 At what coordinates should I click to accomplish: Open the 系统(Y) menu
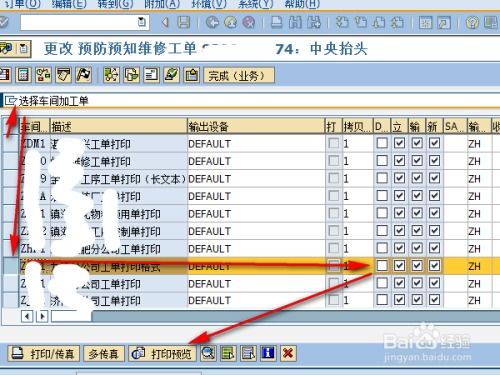click(255, 4)
